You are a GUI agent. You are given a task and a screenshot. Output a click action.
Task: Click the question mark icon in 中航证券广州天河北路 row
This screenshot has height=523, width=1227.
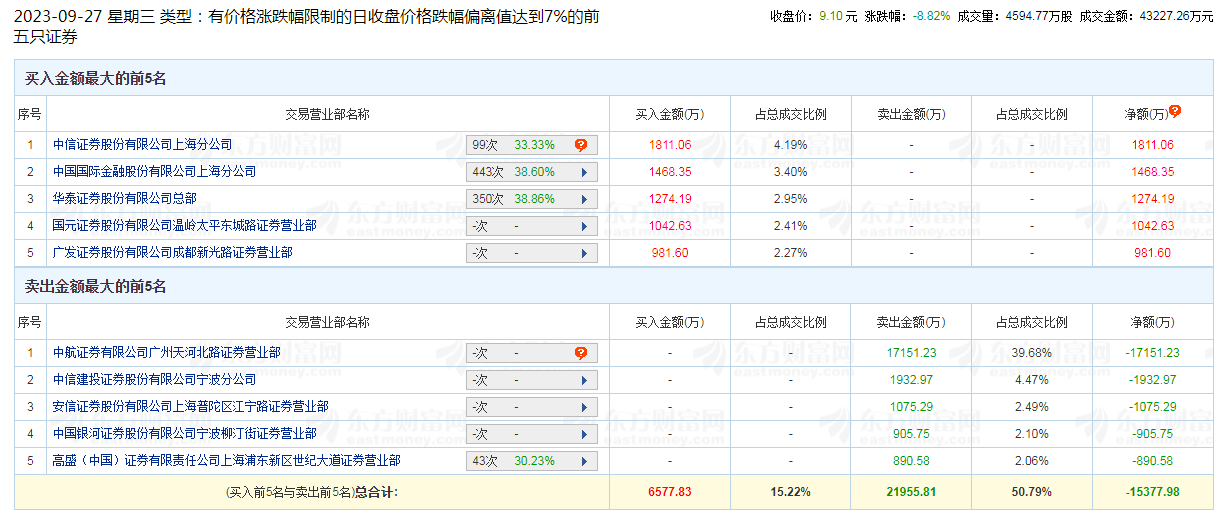click(x=581, y=353)
